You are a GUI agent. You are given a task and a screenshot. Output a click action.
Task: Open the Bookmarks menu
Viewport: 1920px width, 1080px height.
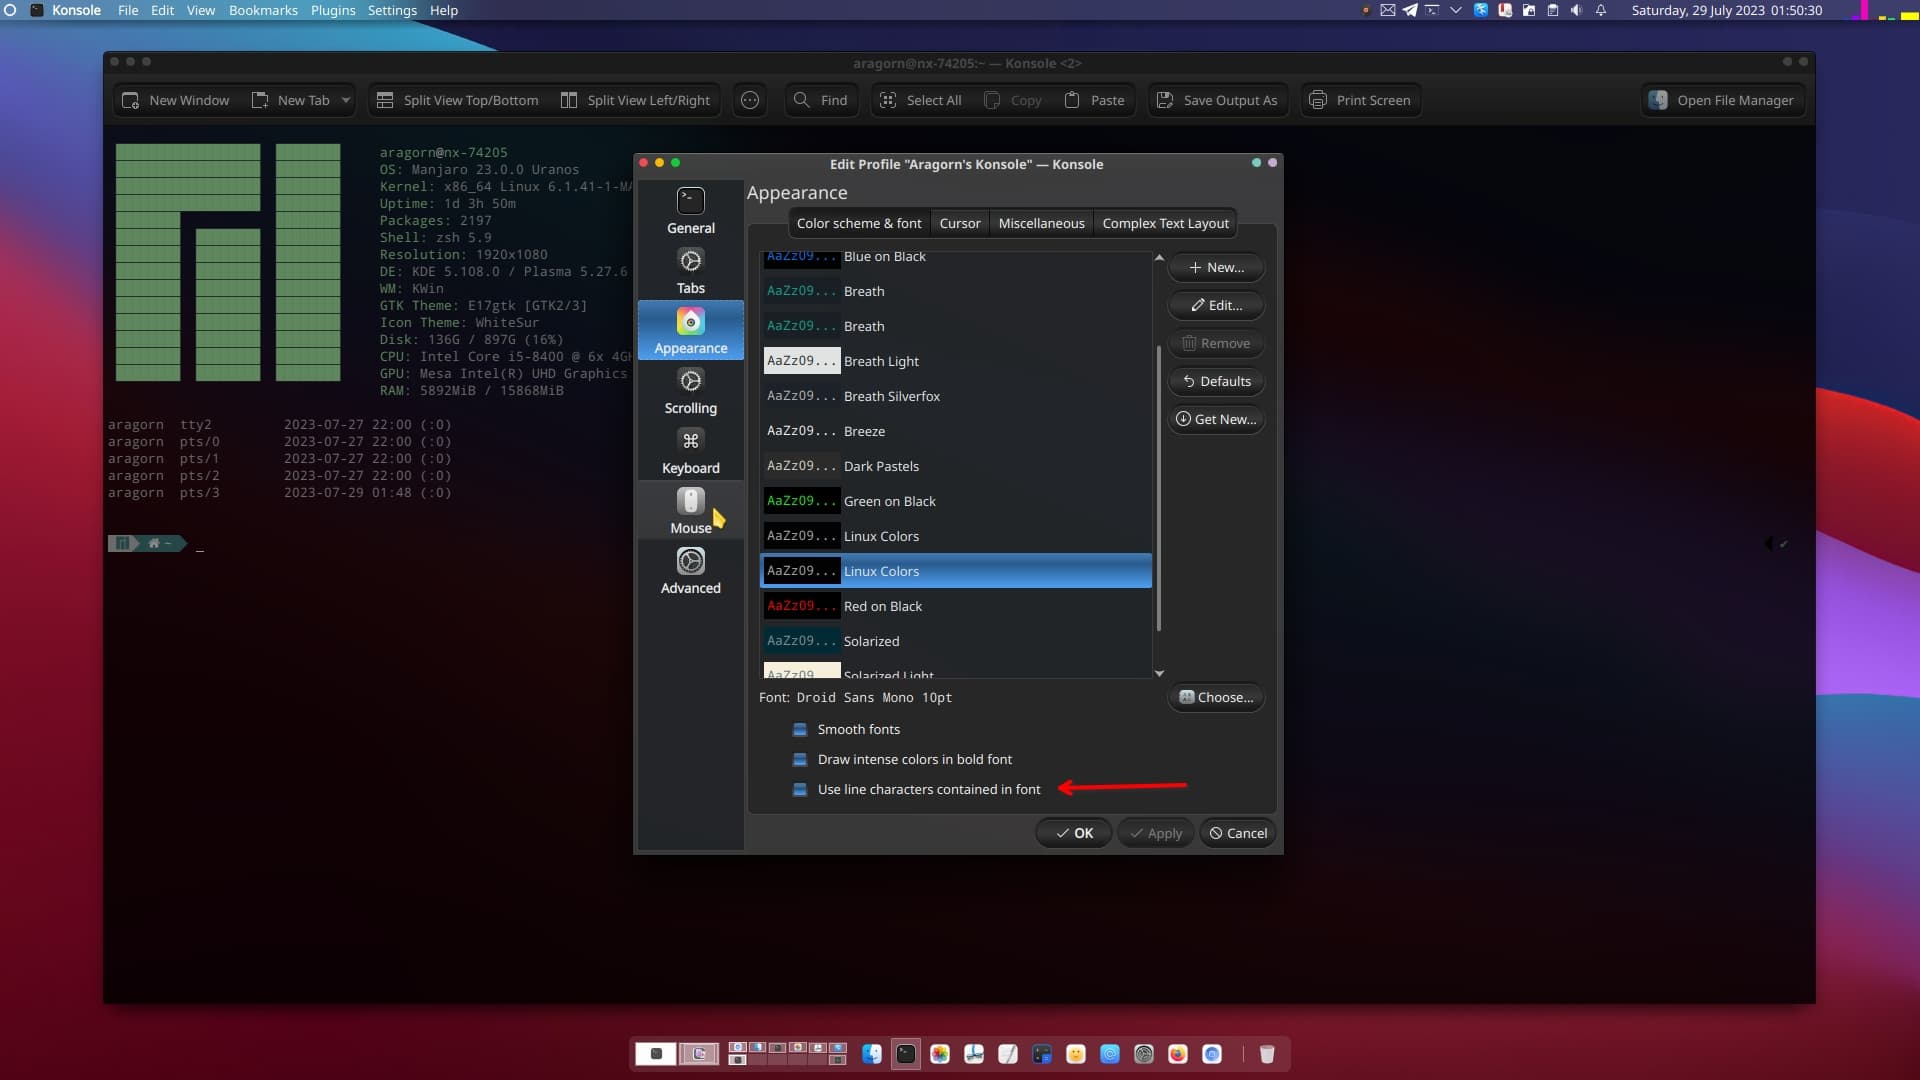click(x=263, y=10)
